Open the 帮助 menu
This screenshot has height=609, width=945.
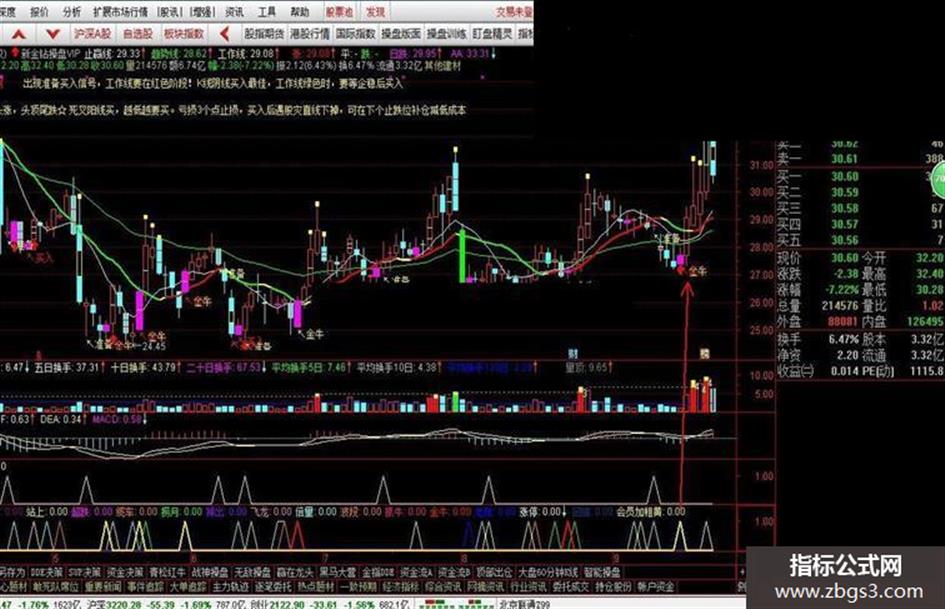point(299,11)
